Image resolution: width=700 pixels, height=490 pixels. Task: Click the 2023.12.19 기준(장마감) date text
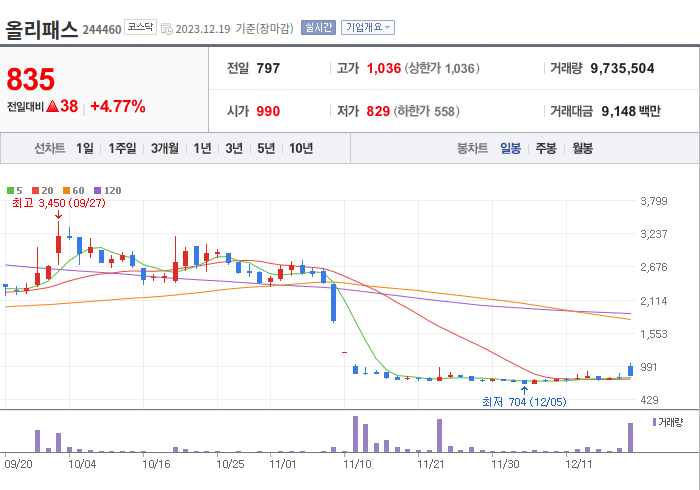pyautogui.click(x=234, y=29)
